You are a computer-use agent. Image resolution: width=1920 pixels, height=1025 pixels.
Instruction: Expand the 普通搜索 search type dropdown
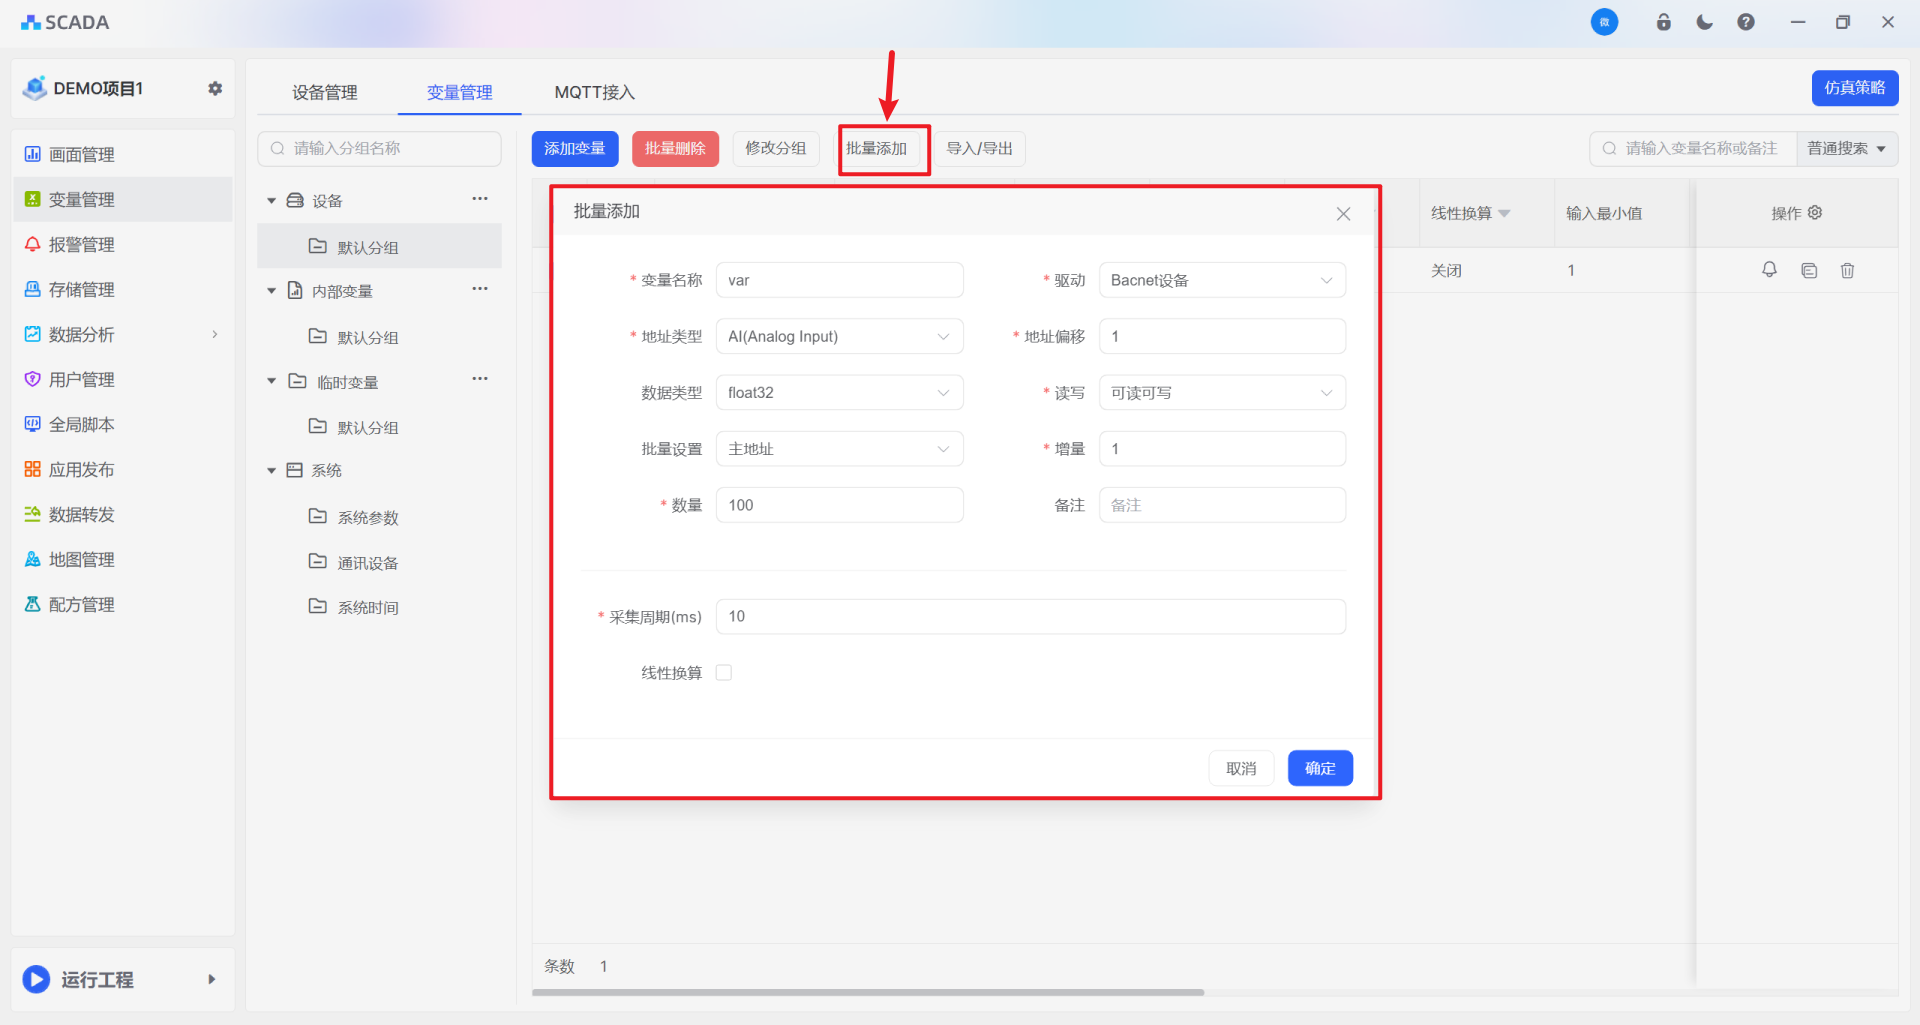1846,149
